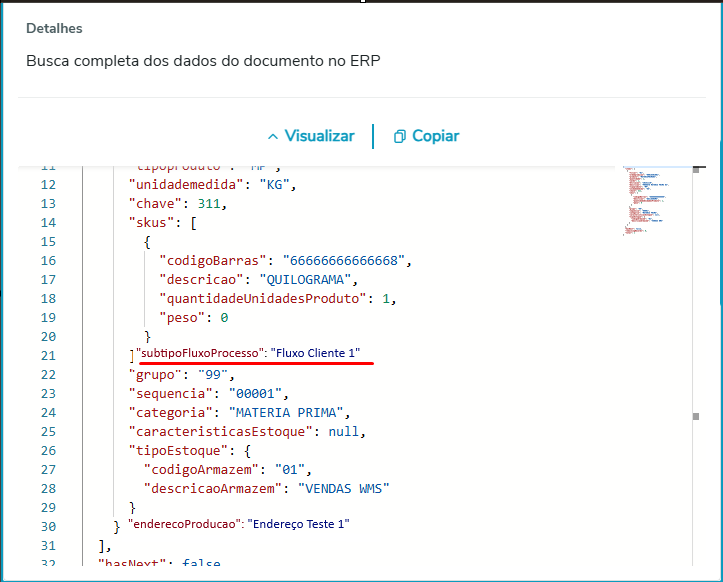This screenshot has width=723, height=582.
Task: Click the "01" value on line 27
Action: [290, 470]
